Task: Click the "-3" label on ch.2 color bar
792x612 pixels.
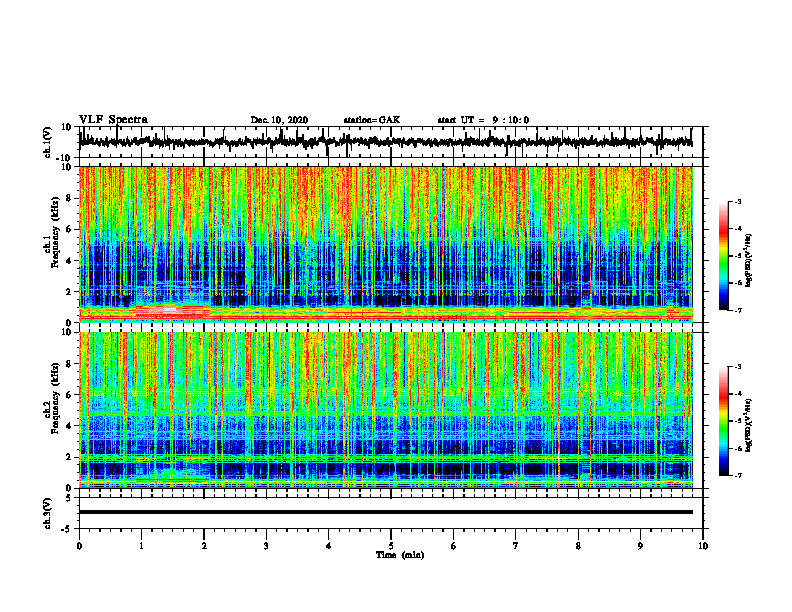Action: 737,367
